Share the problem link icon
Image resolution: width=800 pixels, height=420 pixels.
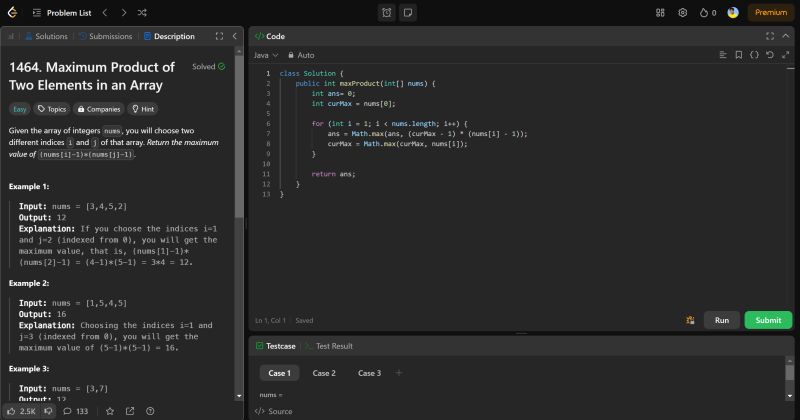[x=130, y=411]
